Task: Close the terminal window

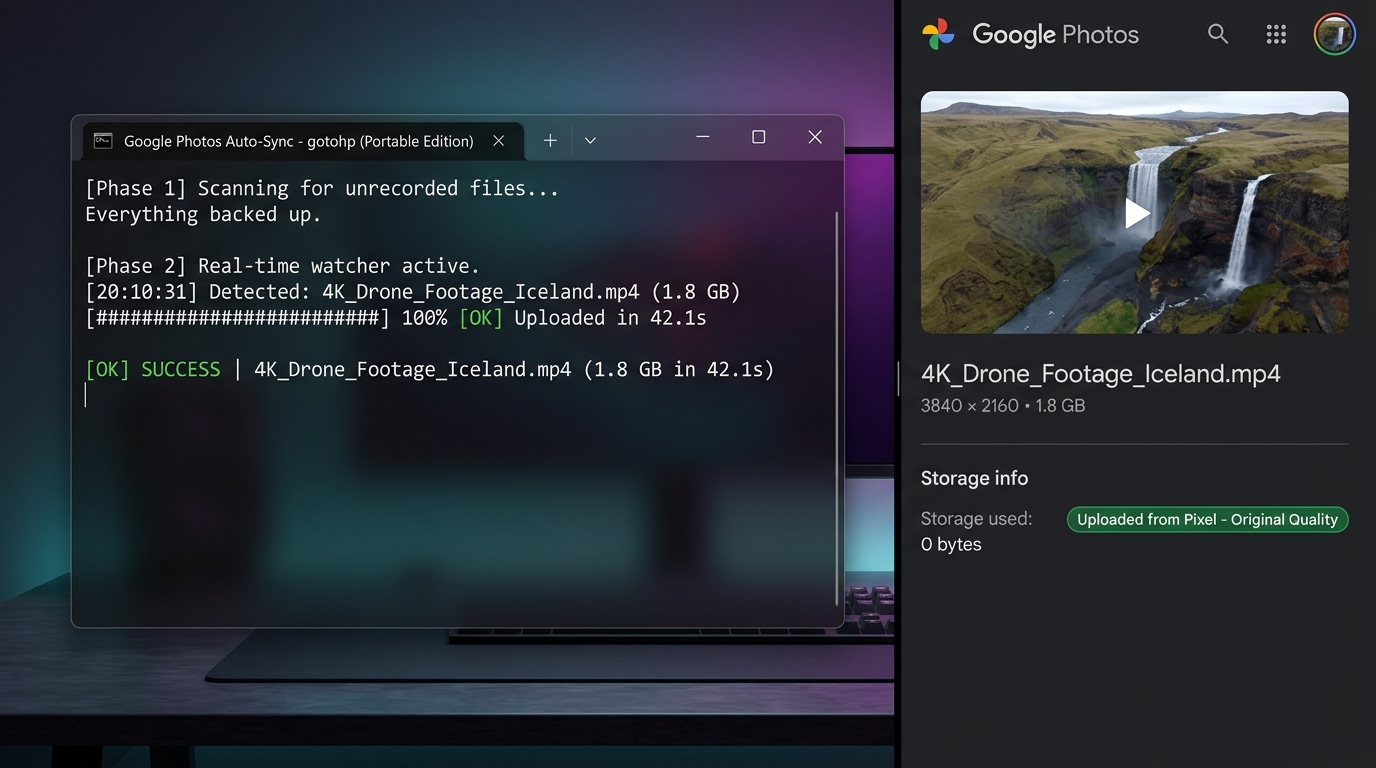Action: click(815, 137)
